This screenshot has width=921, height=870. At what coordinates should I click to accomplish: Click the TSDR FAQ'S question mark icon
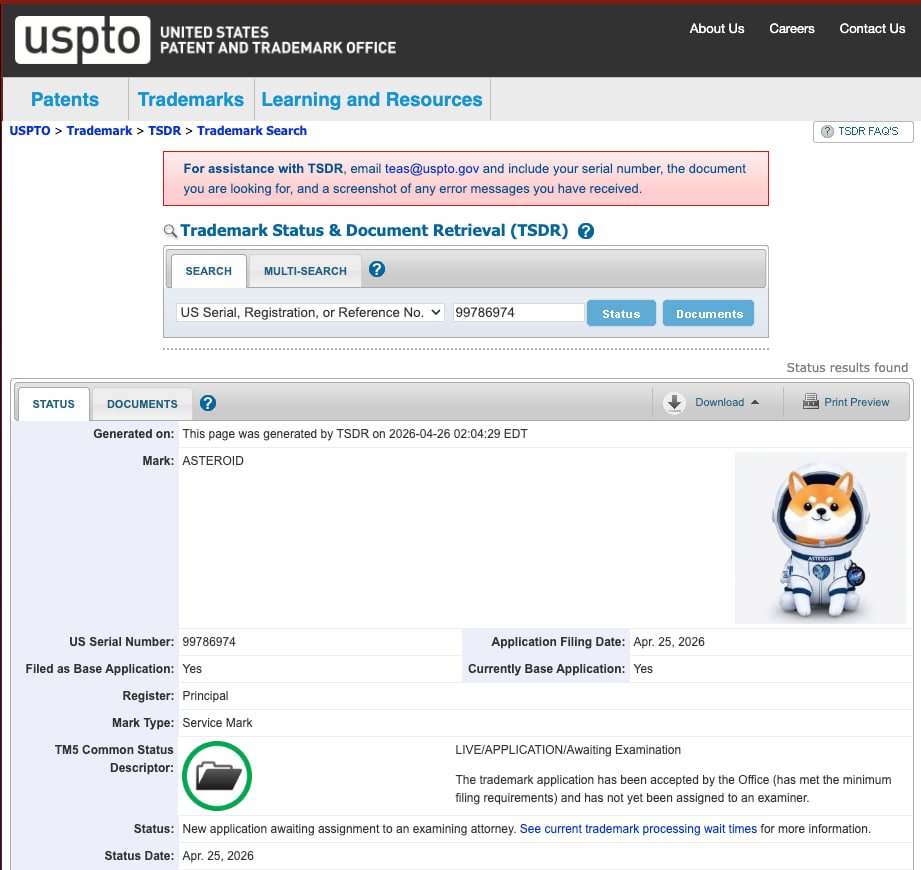coord(827,132)
